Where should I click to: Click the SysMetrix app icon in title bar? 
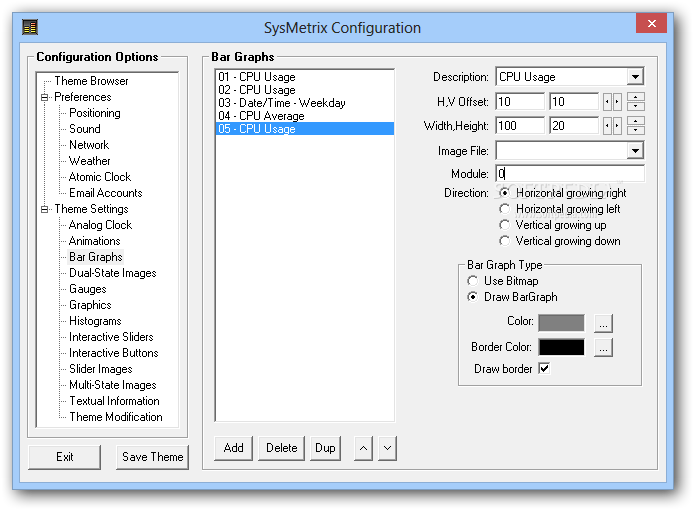point(30,27)
